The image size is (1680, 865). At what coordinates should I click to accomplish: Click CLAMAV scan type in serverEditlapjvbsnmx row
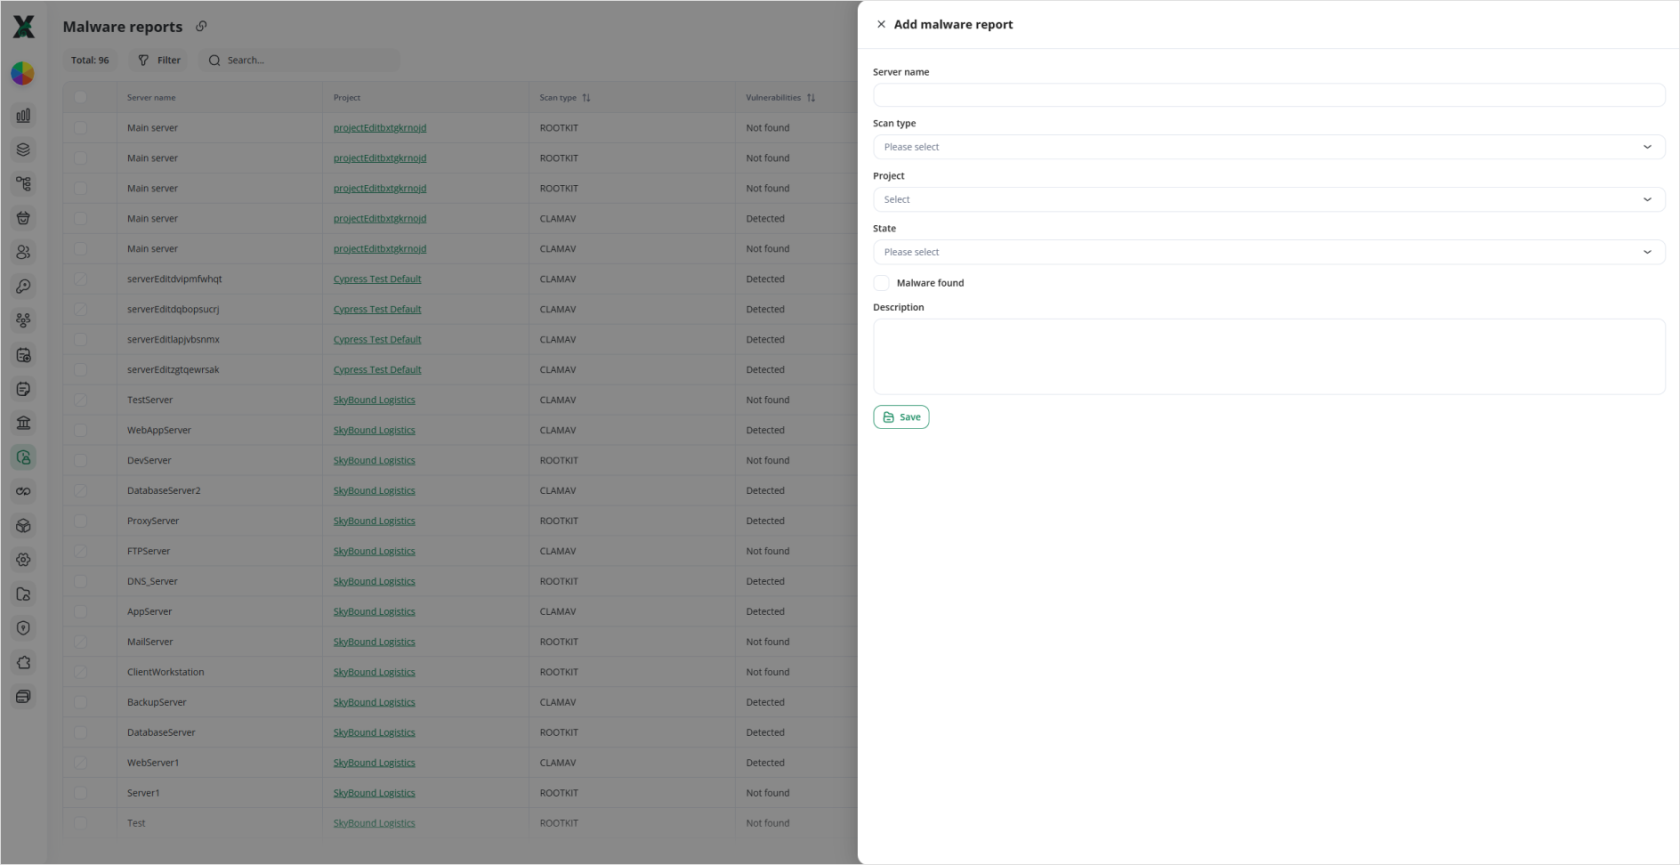(558, 340)
